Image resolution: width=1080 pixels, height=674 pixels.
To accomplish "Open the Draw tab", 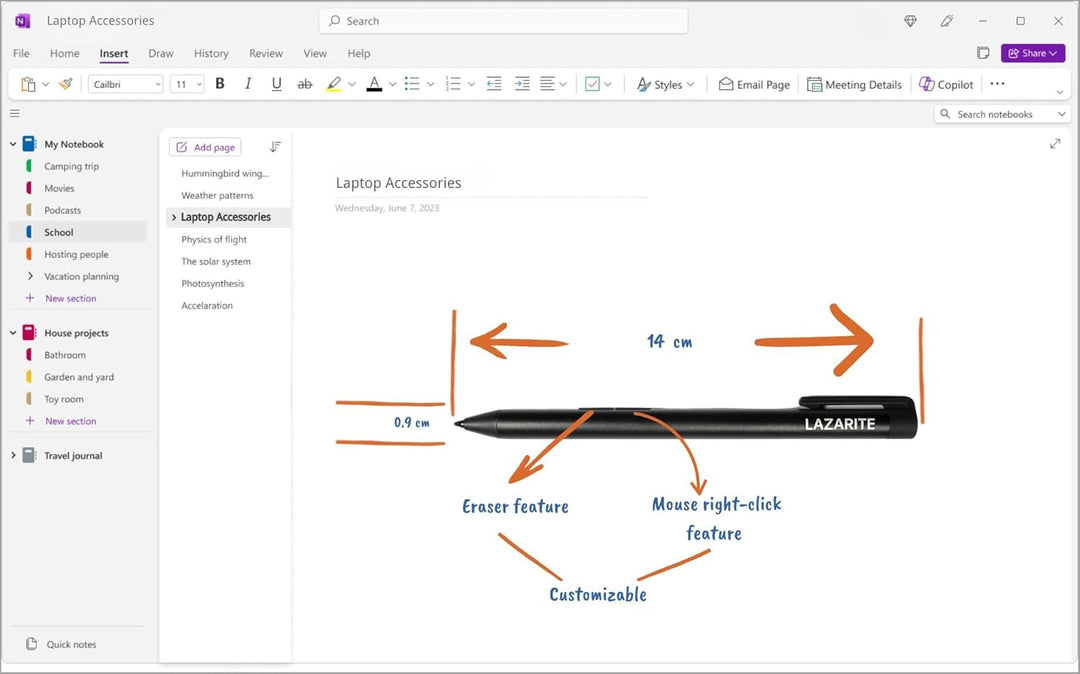I will click(161, 54).
